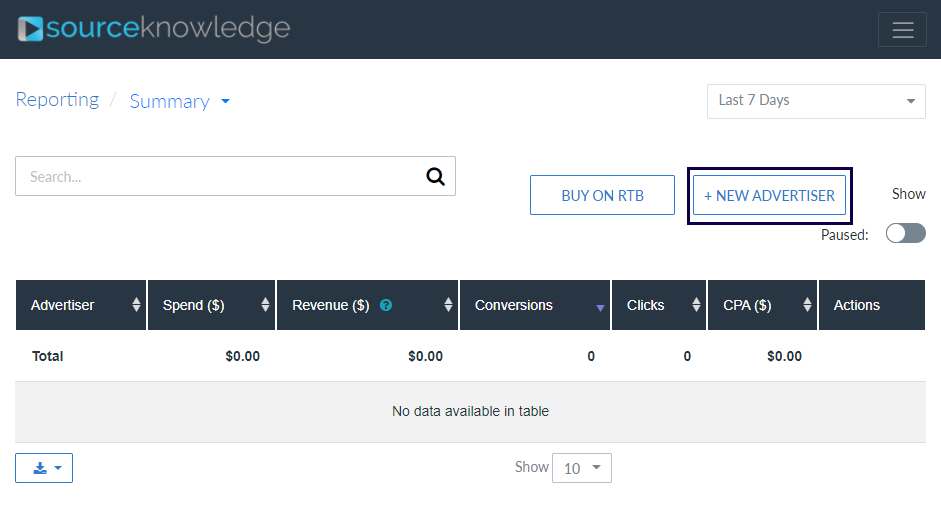
Task: Click the Clicks column header
Action: 645,305
